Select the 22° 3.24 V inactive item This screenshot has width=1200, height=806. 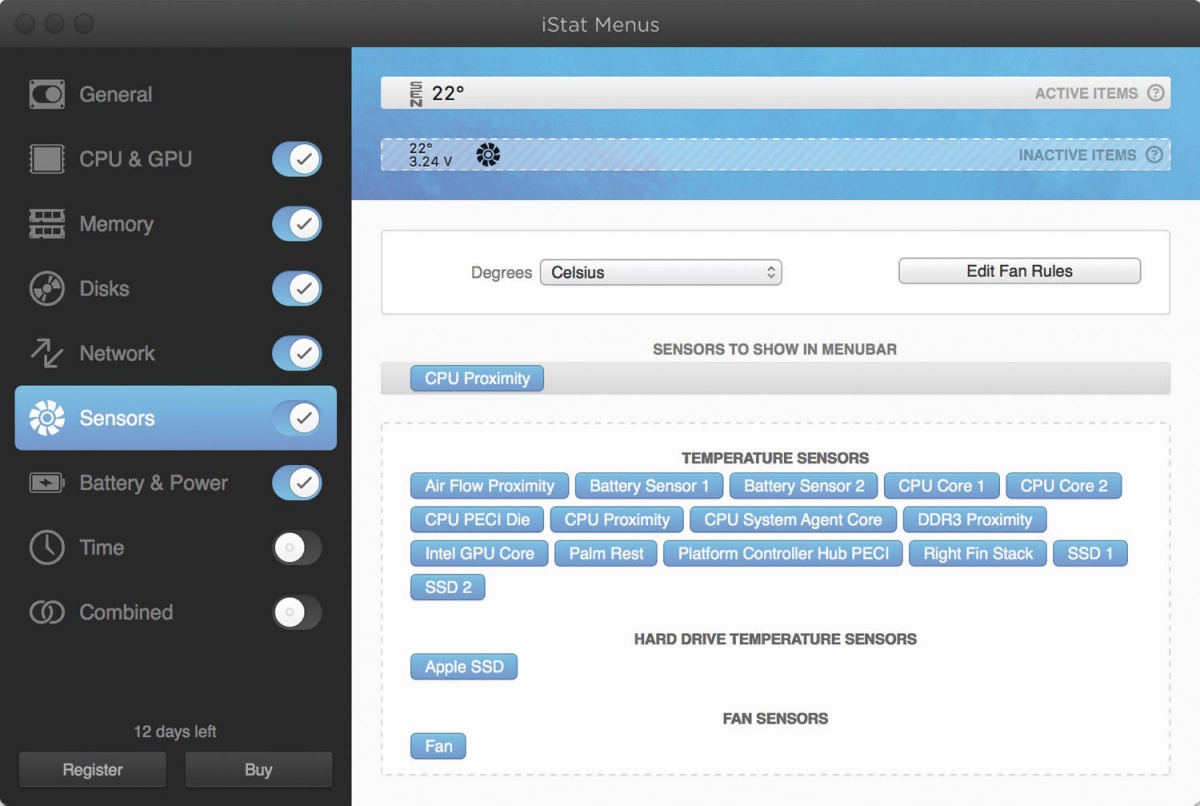pyautogui.click(x=430, y=154)
